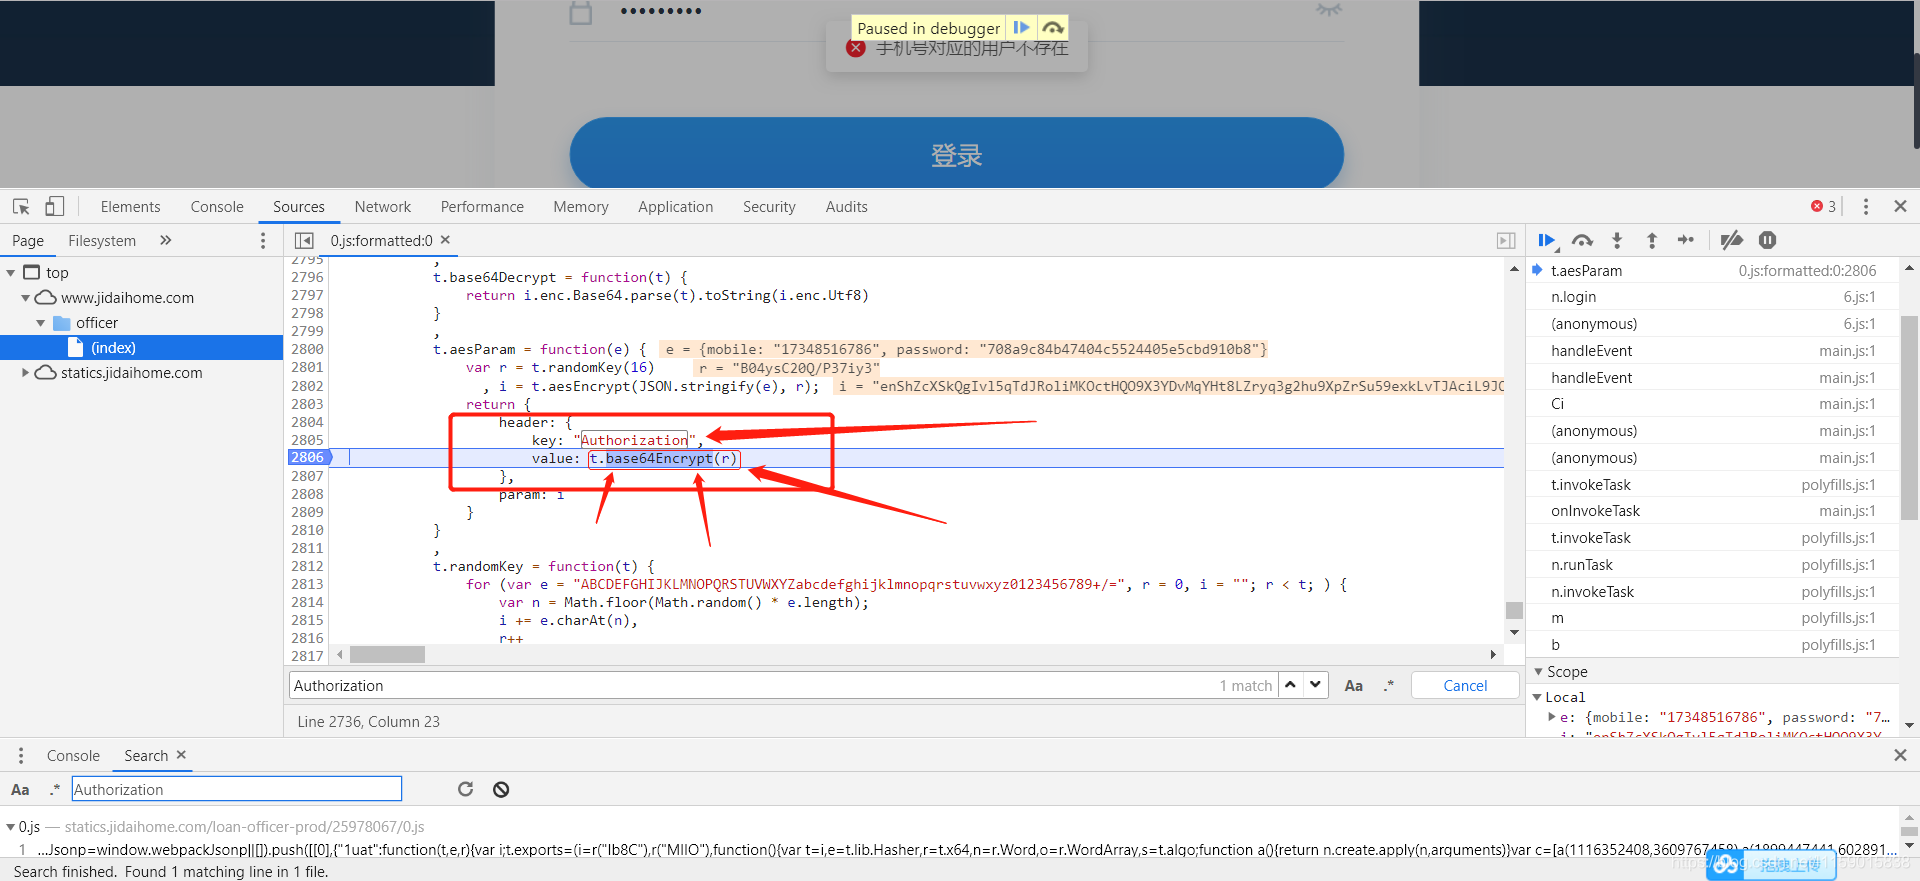Screen dimensions: 1920x881
Task: Close the 0.js:formatted:0 file tab
Action: (446, 240)
